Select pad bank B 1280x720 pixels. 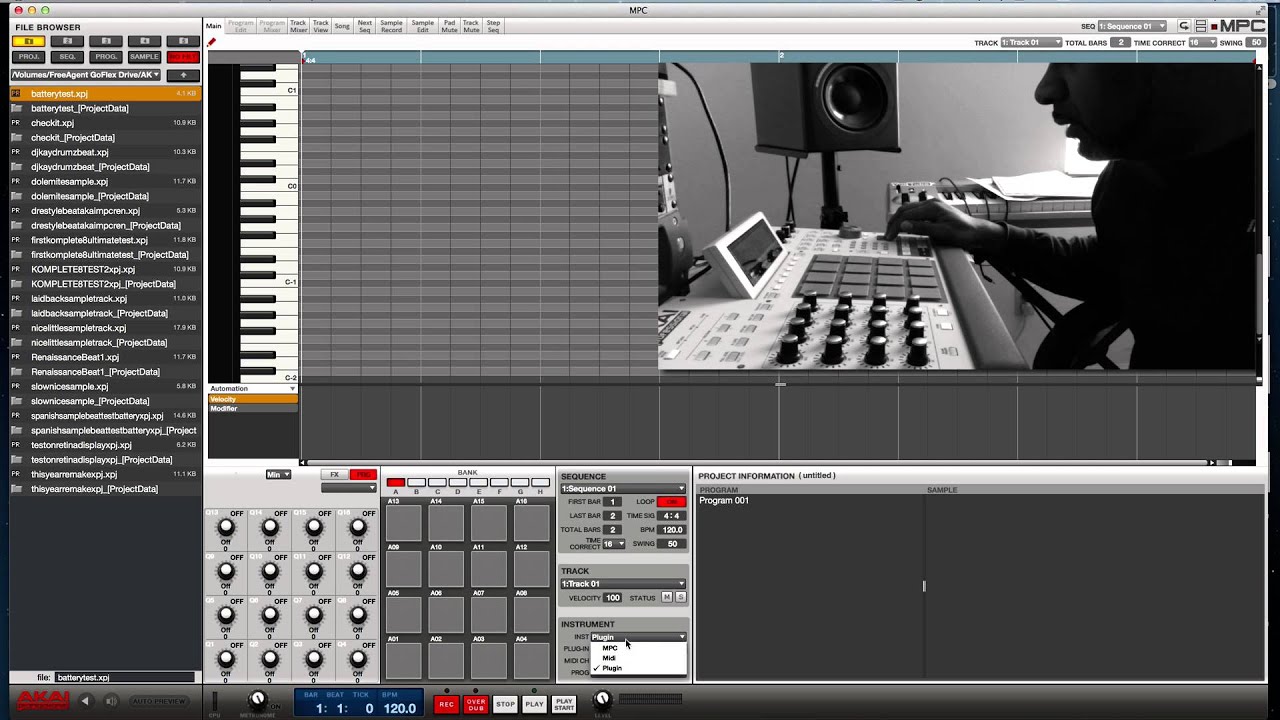pyautogui.click(x=417, y=483)
